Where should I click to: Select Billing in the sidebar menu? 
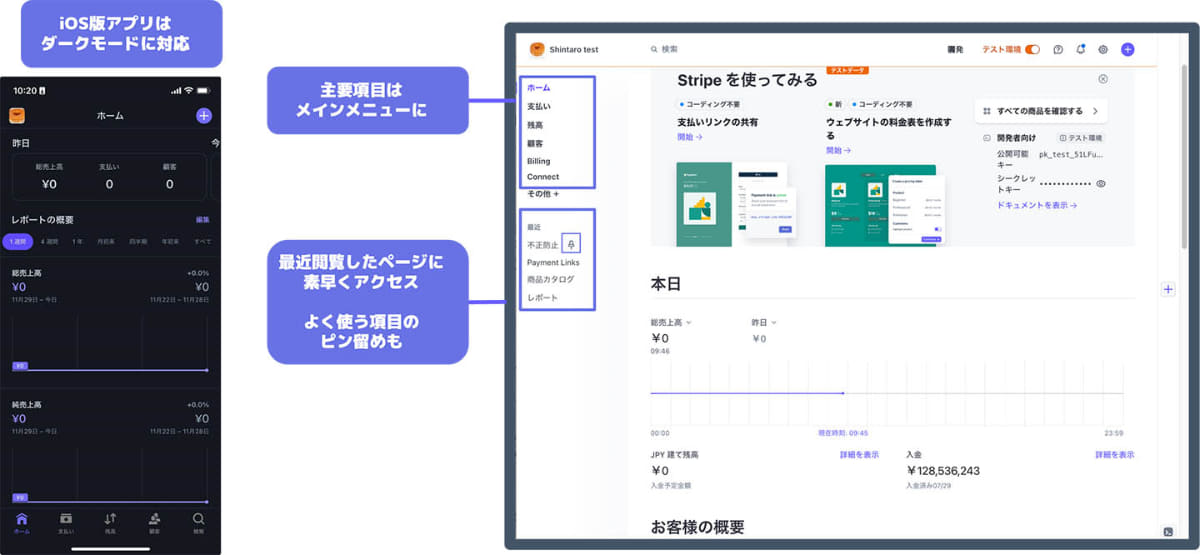[x=538, y=161]
